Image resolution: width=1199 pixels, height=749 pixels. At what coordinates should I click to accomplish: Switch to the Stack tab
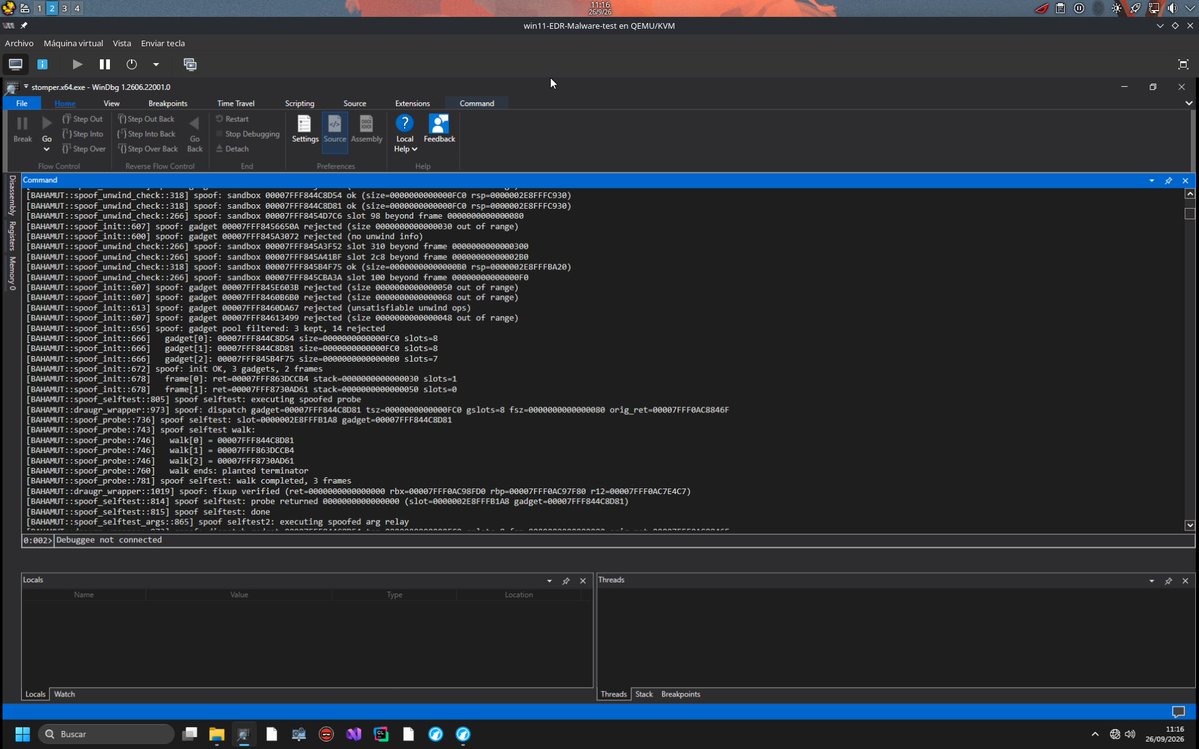pos(644,694)
